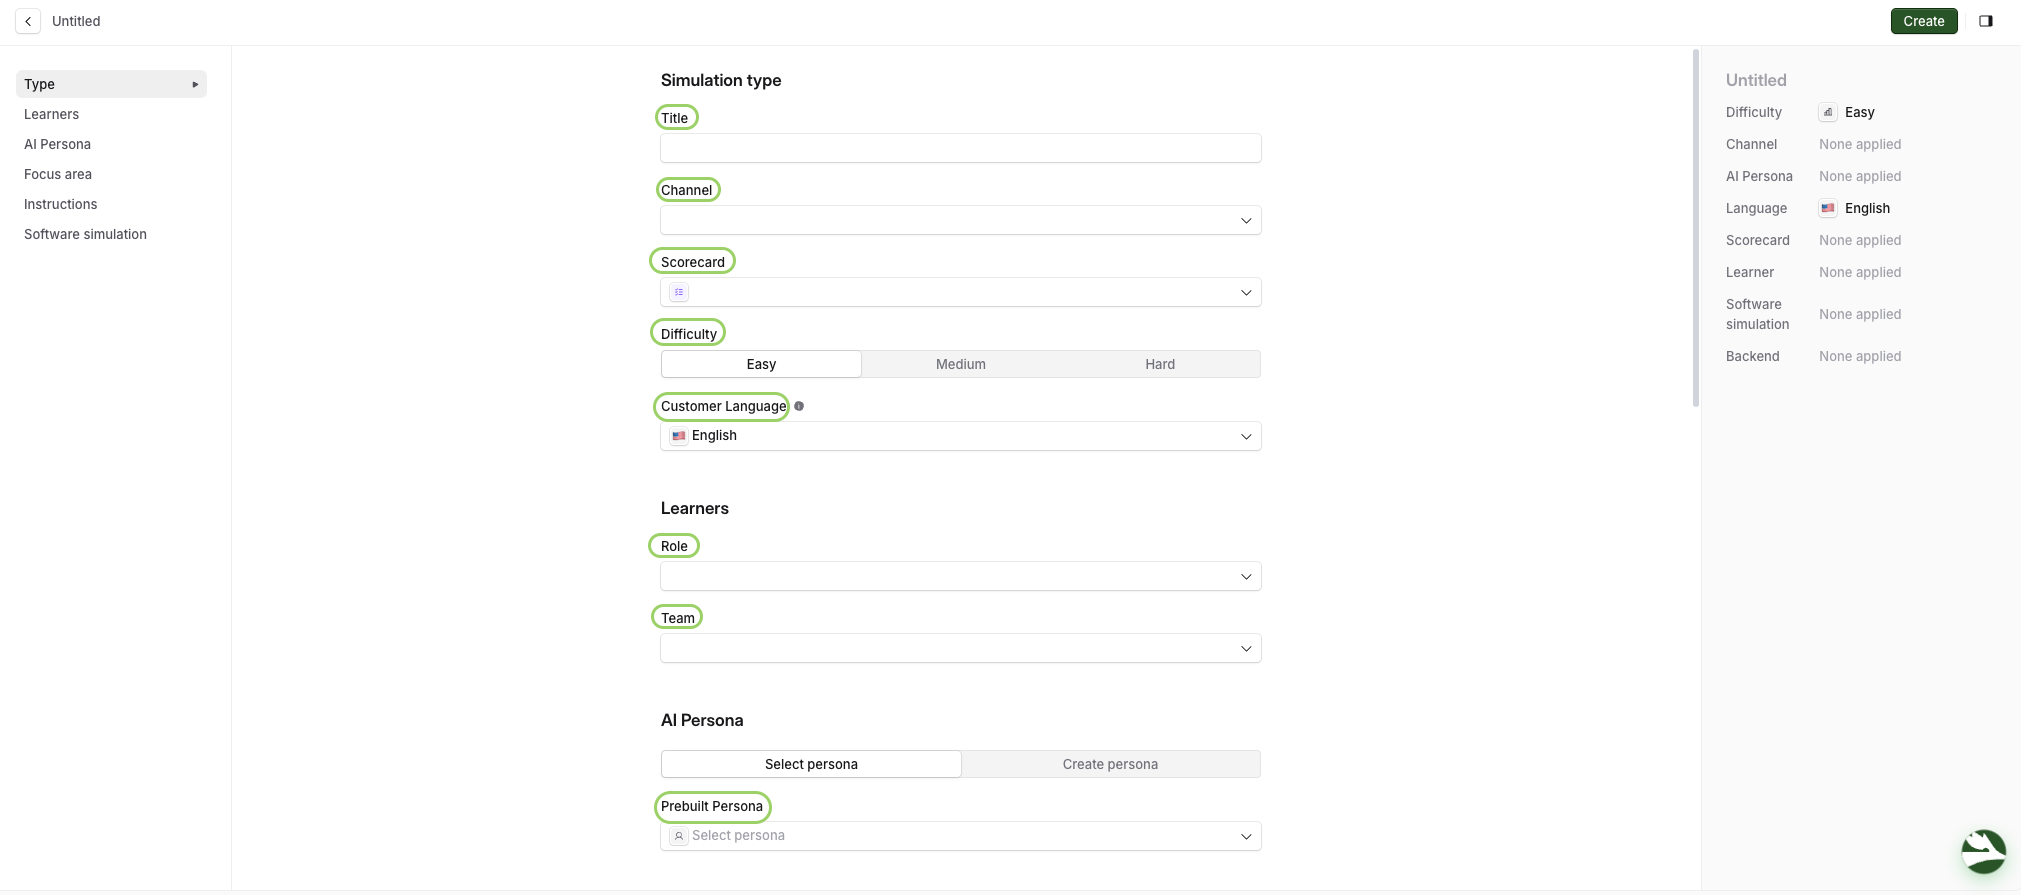
Task: Click None applied next to Scorecard
Action: tap(1860, 240)
